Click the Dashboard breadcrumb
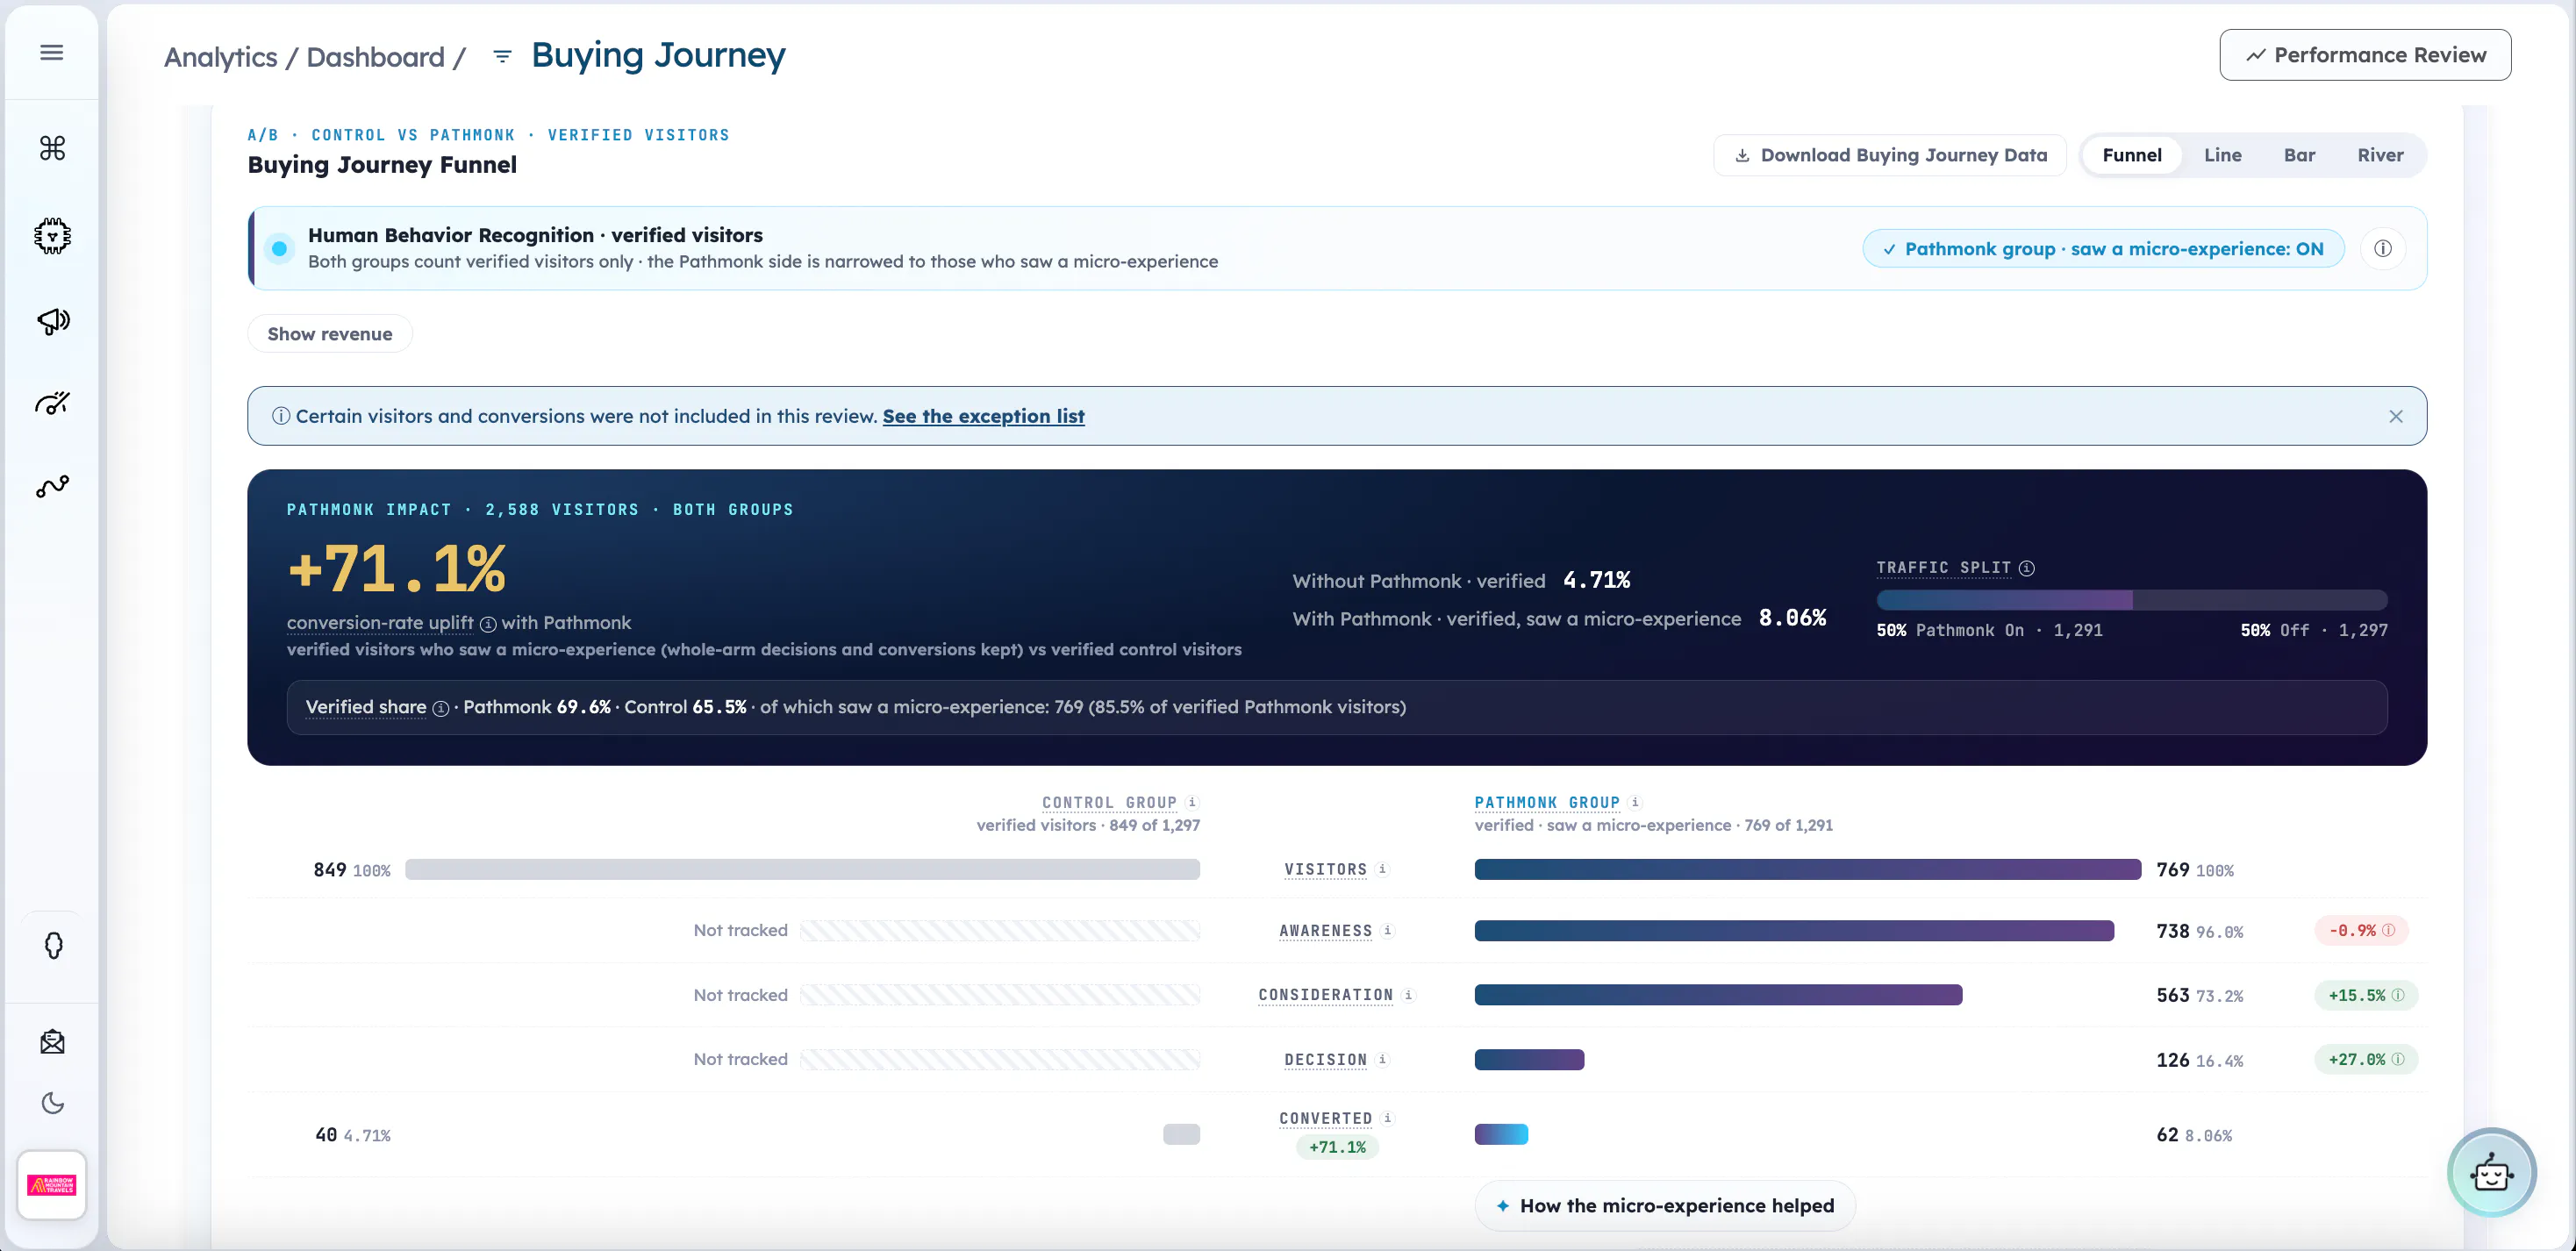2576x1251 pixels. [x=375, y=57]
